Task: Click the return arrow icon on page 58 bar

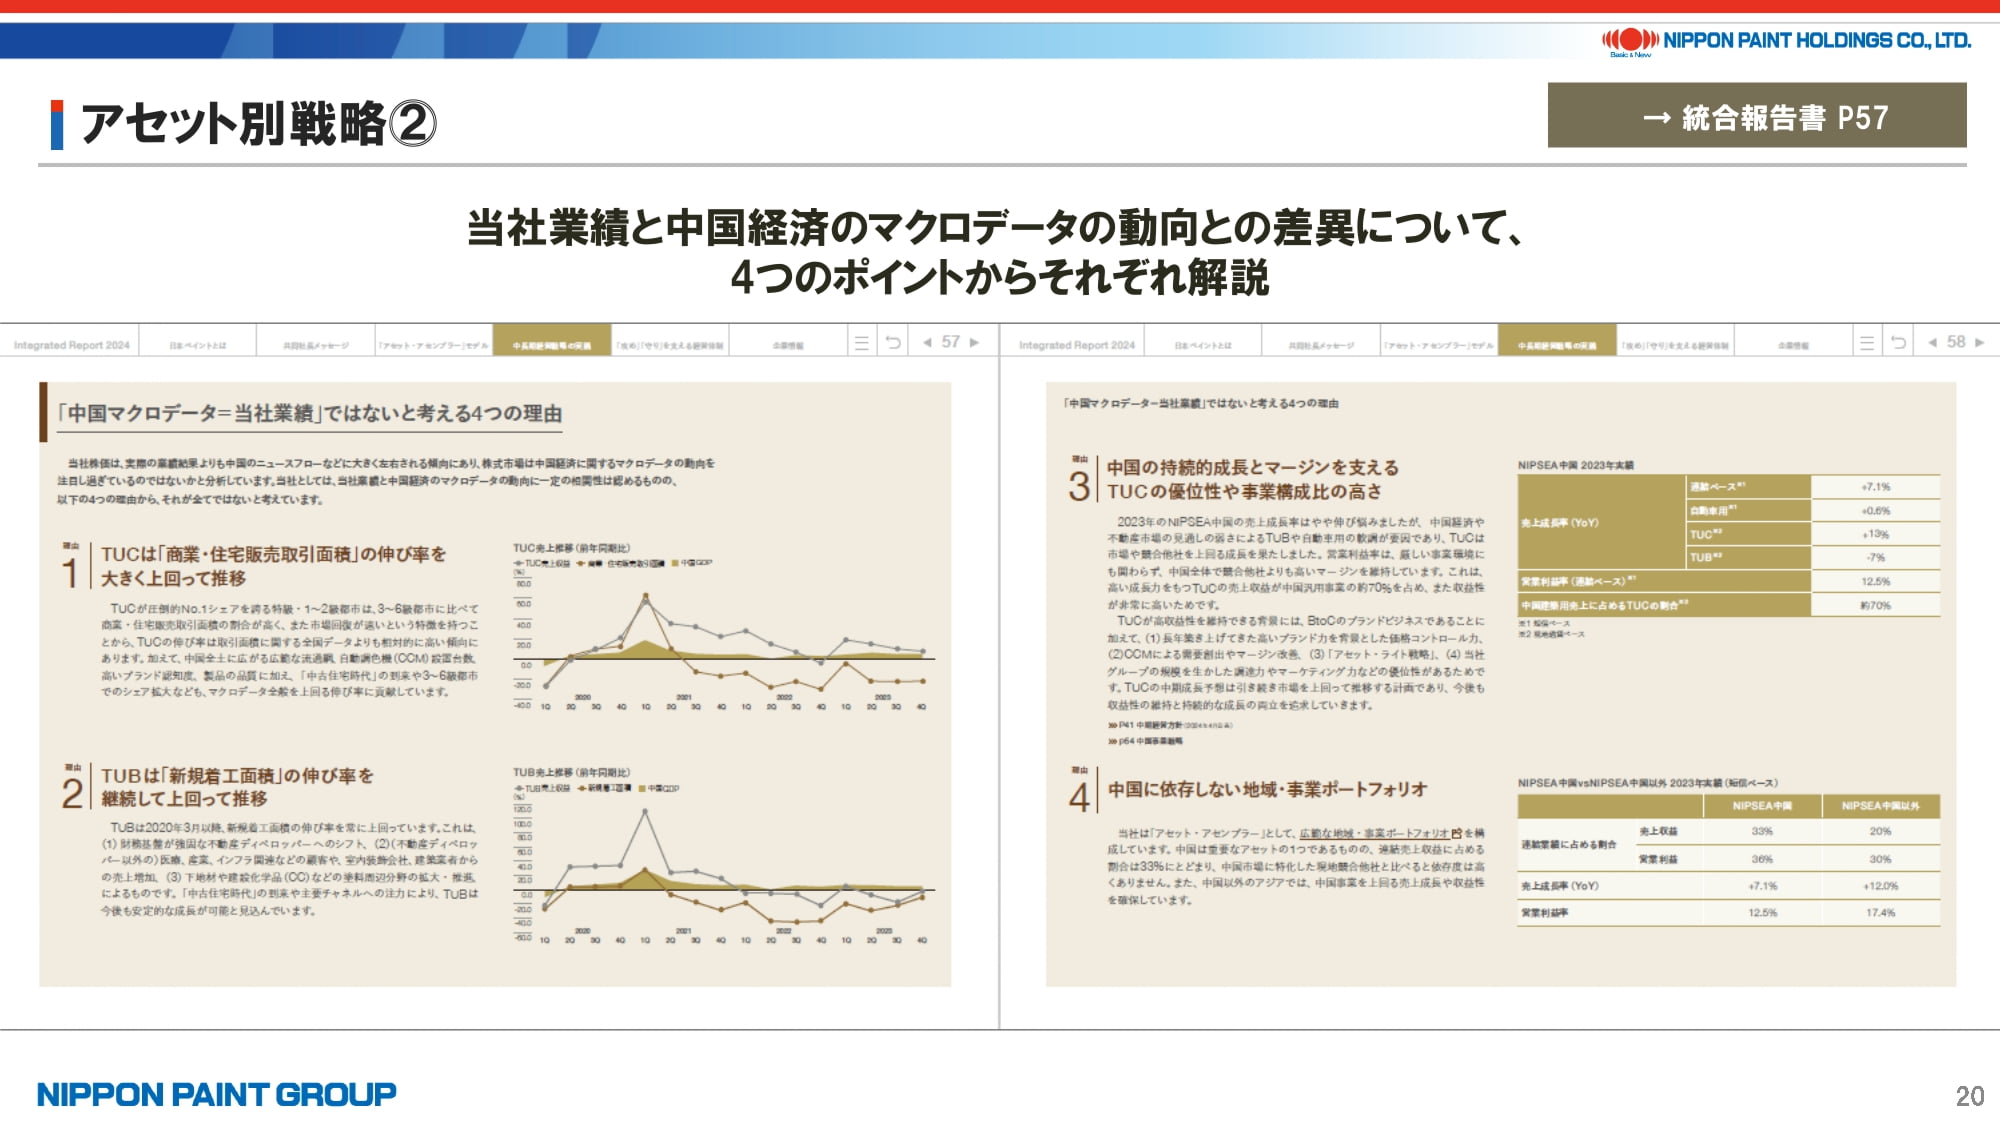Action: pyautogui.click(x=1898, y=343)
